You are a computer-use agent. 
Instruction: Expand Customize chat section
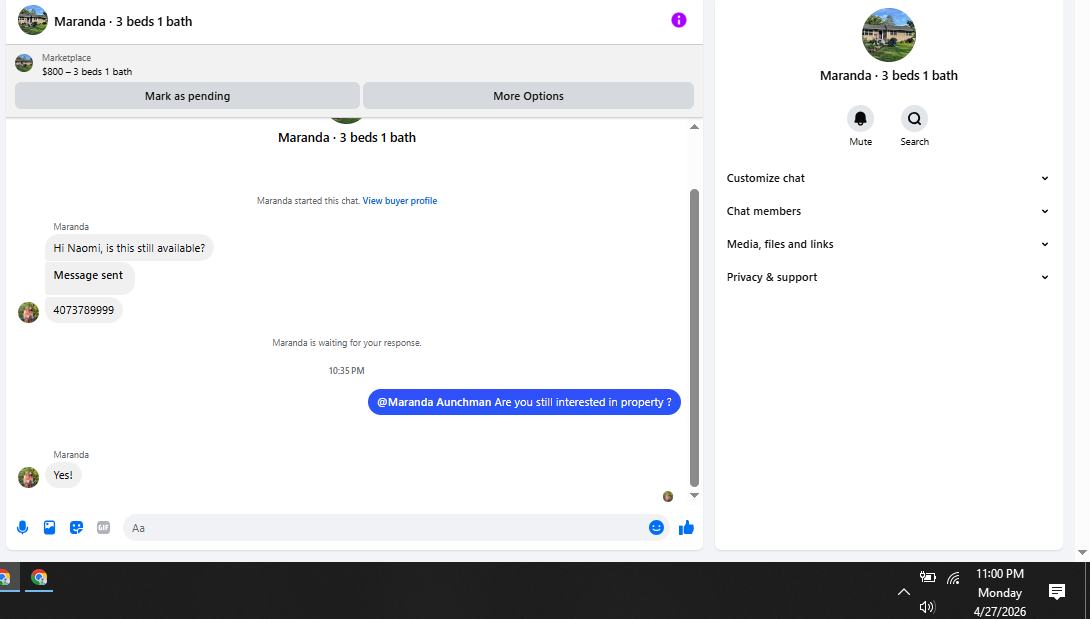(888, 178)
